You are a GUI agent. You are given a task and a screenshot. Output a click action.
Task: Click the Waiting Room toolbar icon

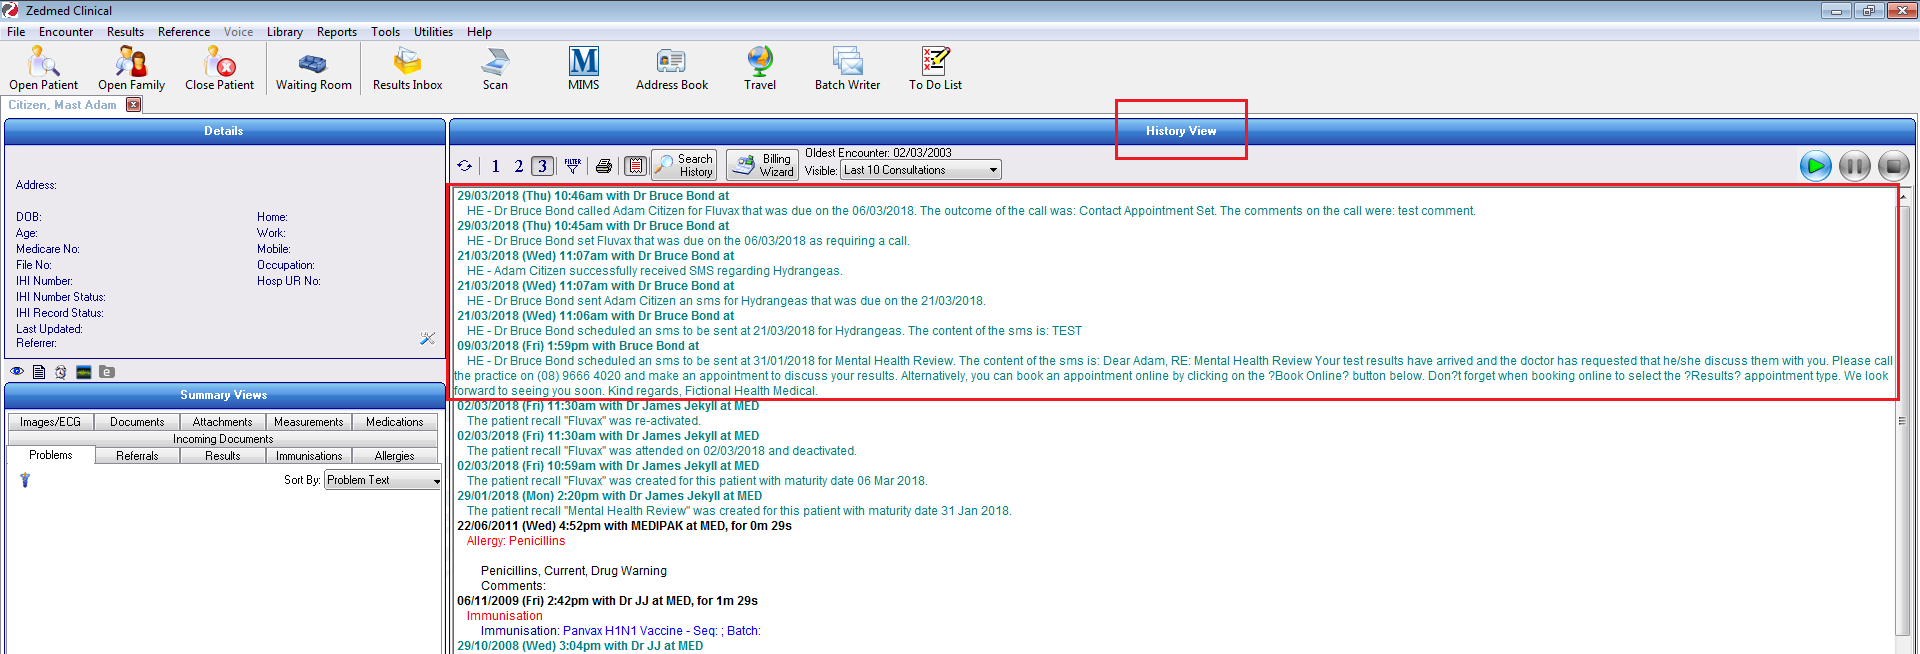(313, 69)
